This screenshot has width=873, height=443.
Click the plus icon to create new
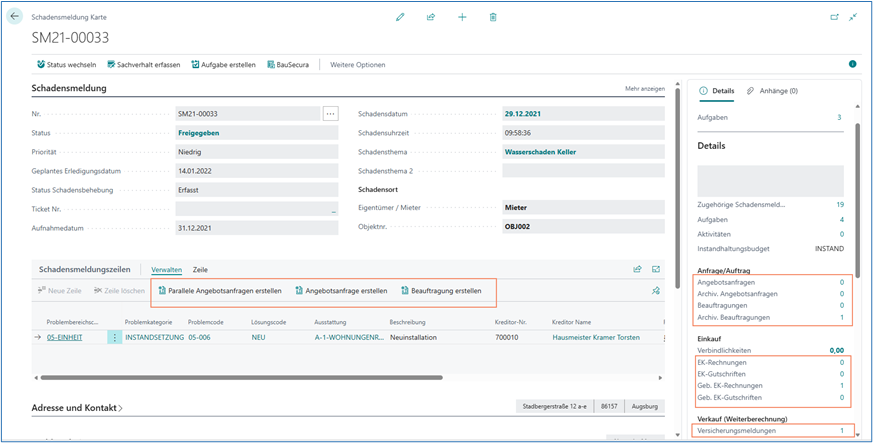tap(462, 17)
